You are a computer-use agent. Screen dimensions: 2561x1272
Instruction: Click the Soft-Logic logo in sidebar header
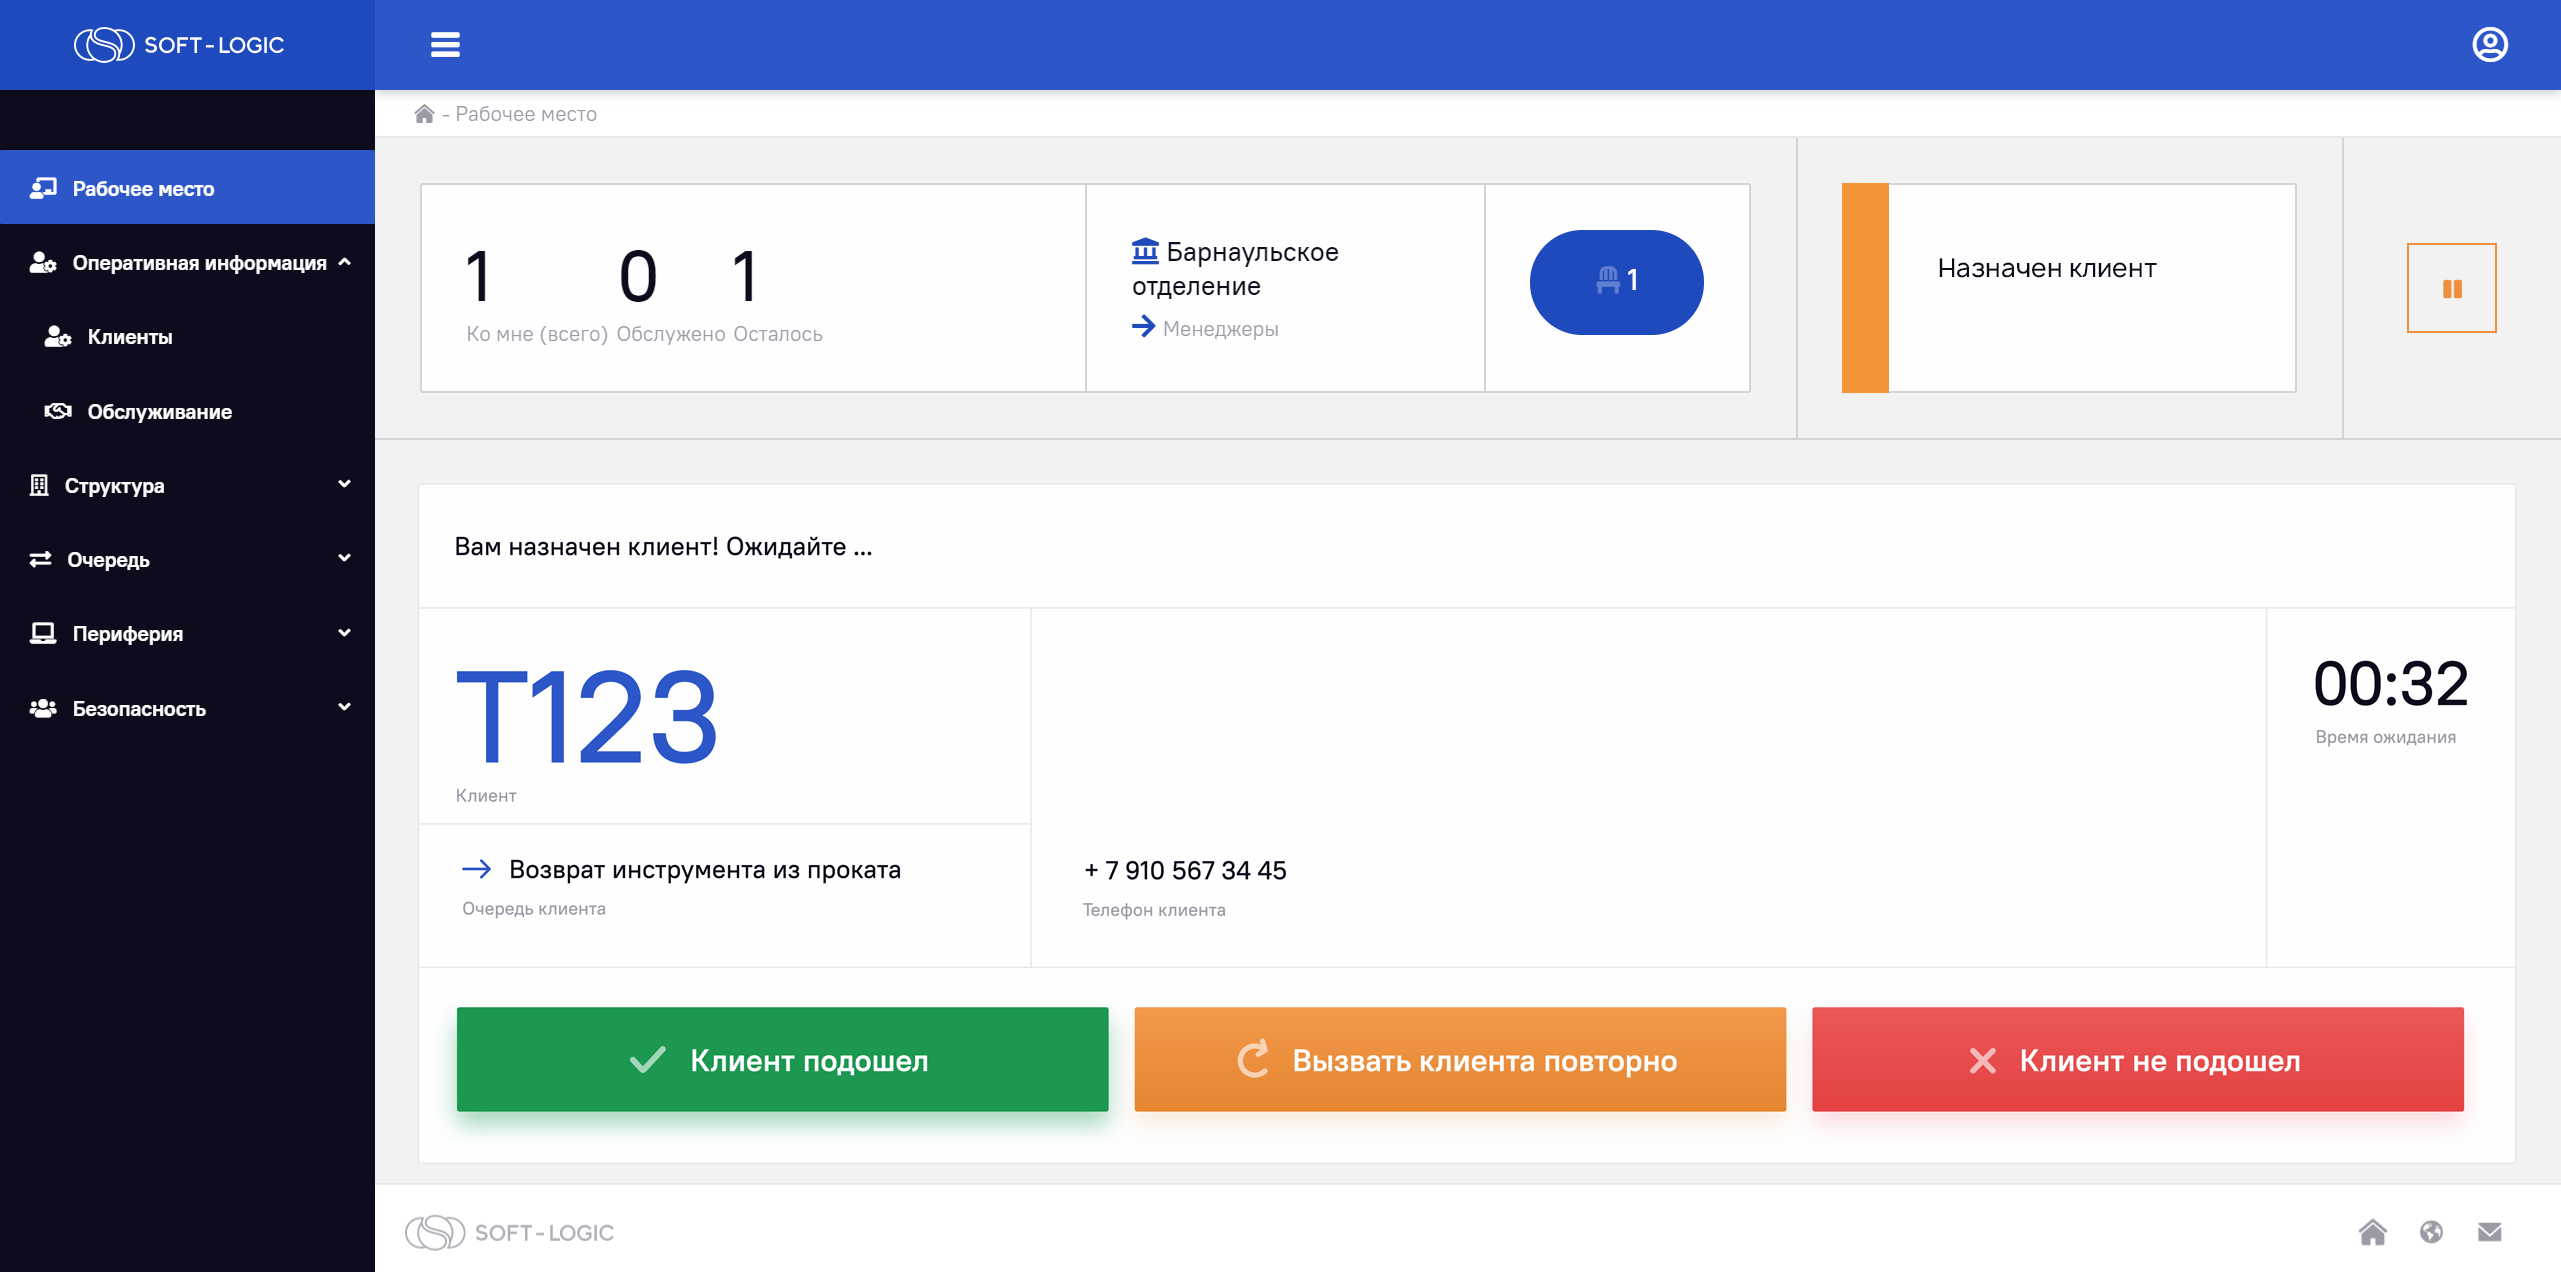pos(180,45)
